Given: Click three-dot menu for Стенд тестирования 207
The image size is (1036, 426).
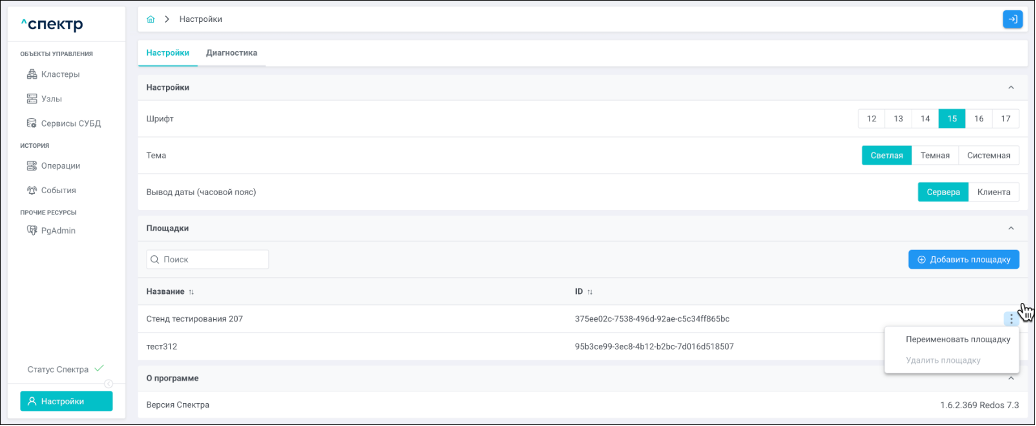Looking at the screenshot, I should click(x=1011, y=319).
